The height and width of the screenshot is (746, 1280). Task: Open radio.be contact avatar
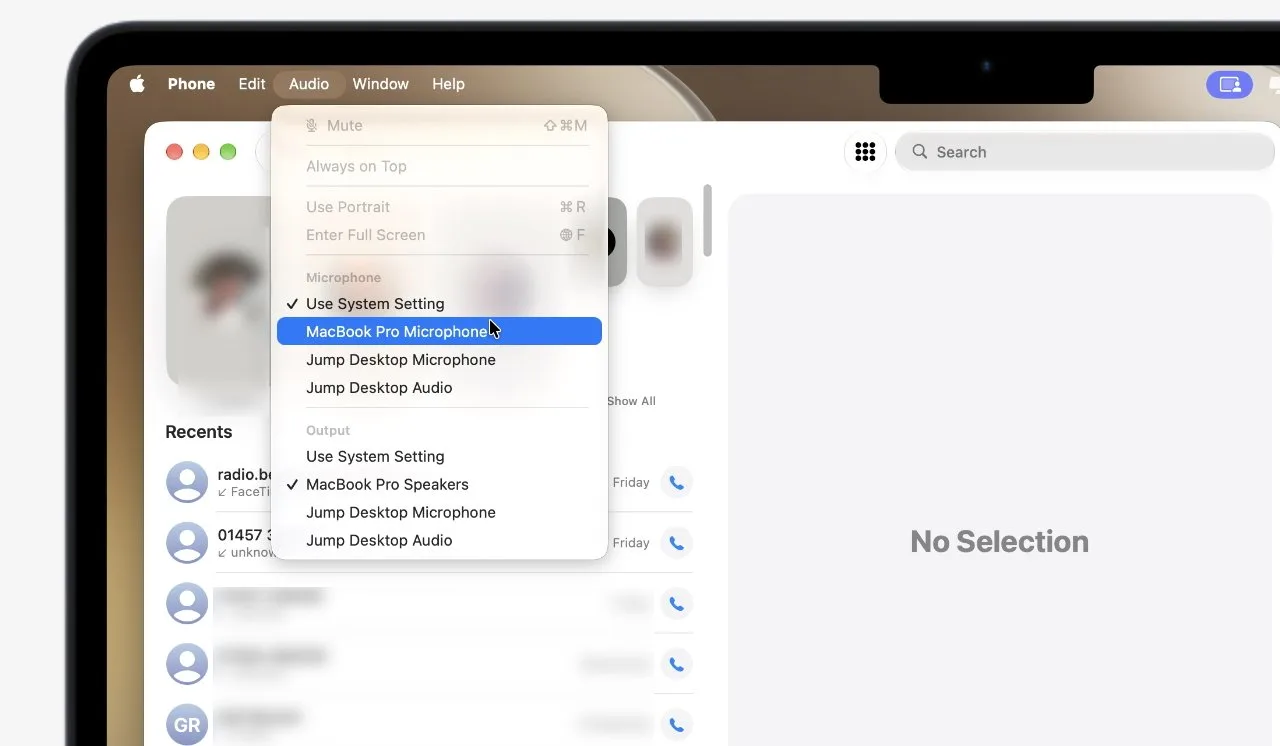pyautogui.click(x=187, y=482)
